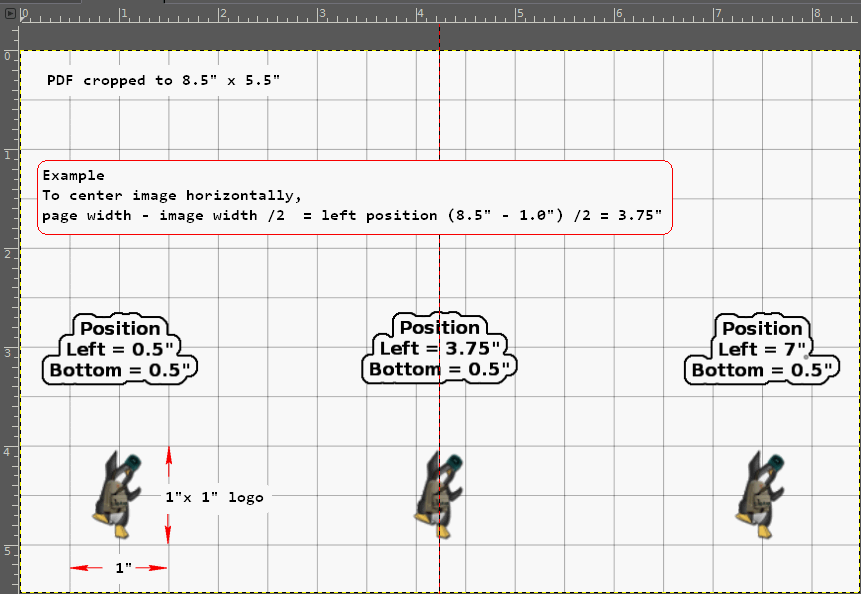Select the centered penguin logo on the guide
The width and height of the screenshot is (861, 594).
pyautogui.click(x=439, y=494)
